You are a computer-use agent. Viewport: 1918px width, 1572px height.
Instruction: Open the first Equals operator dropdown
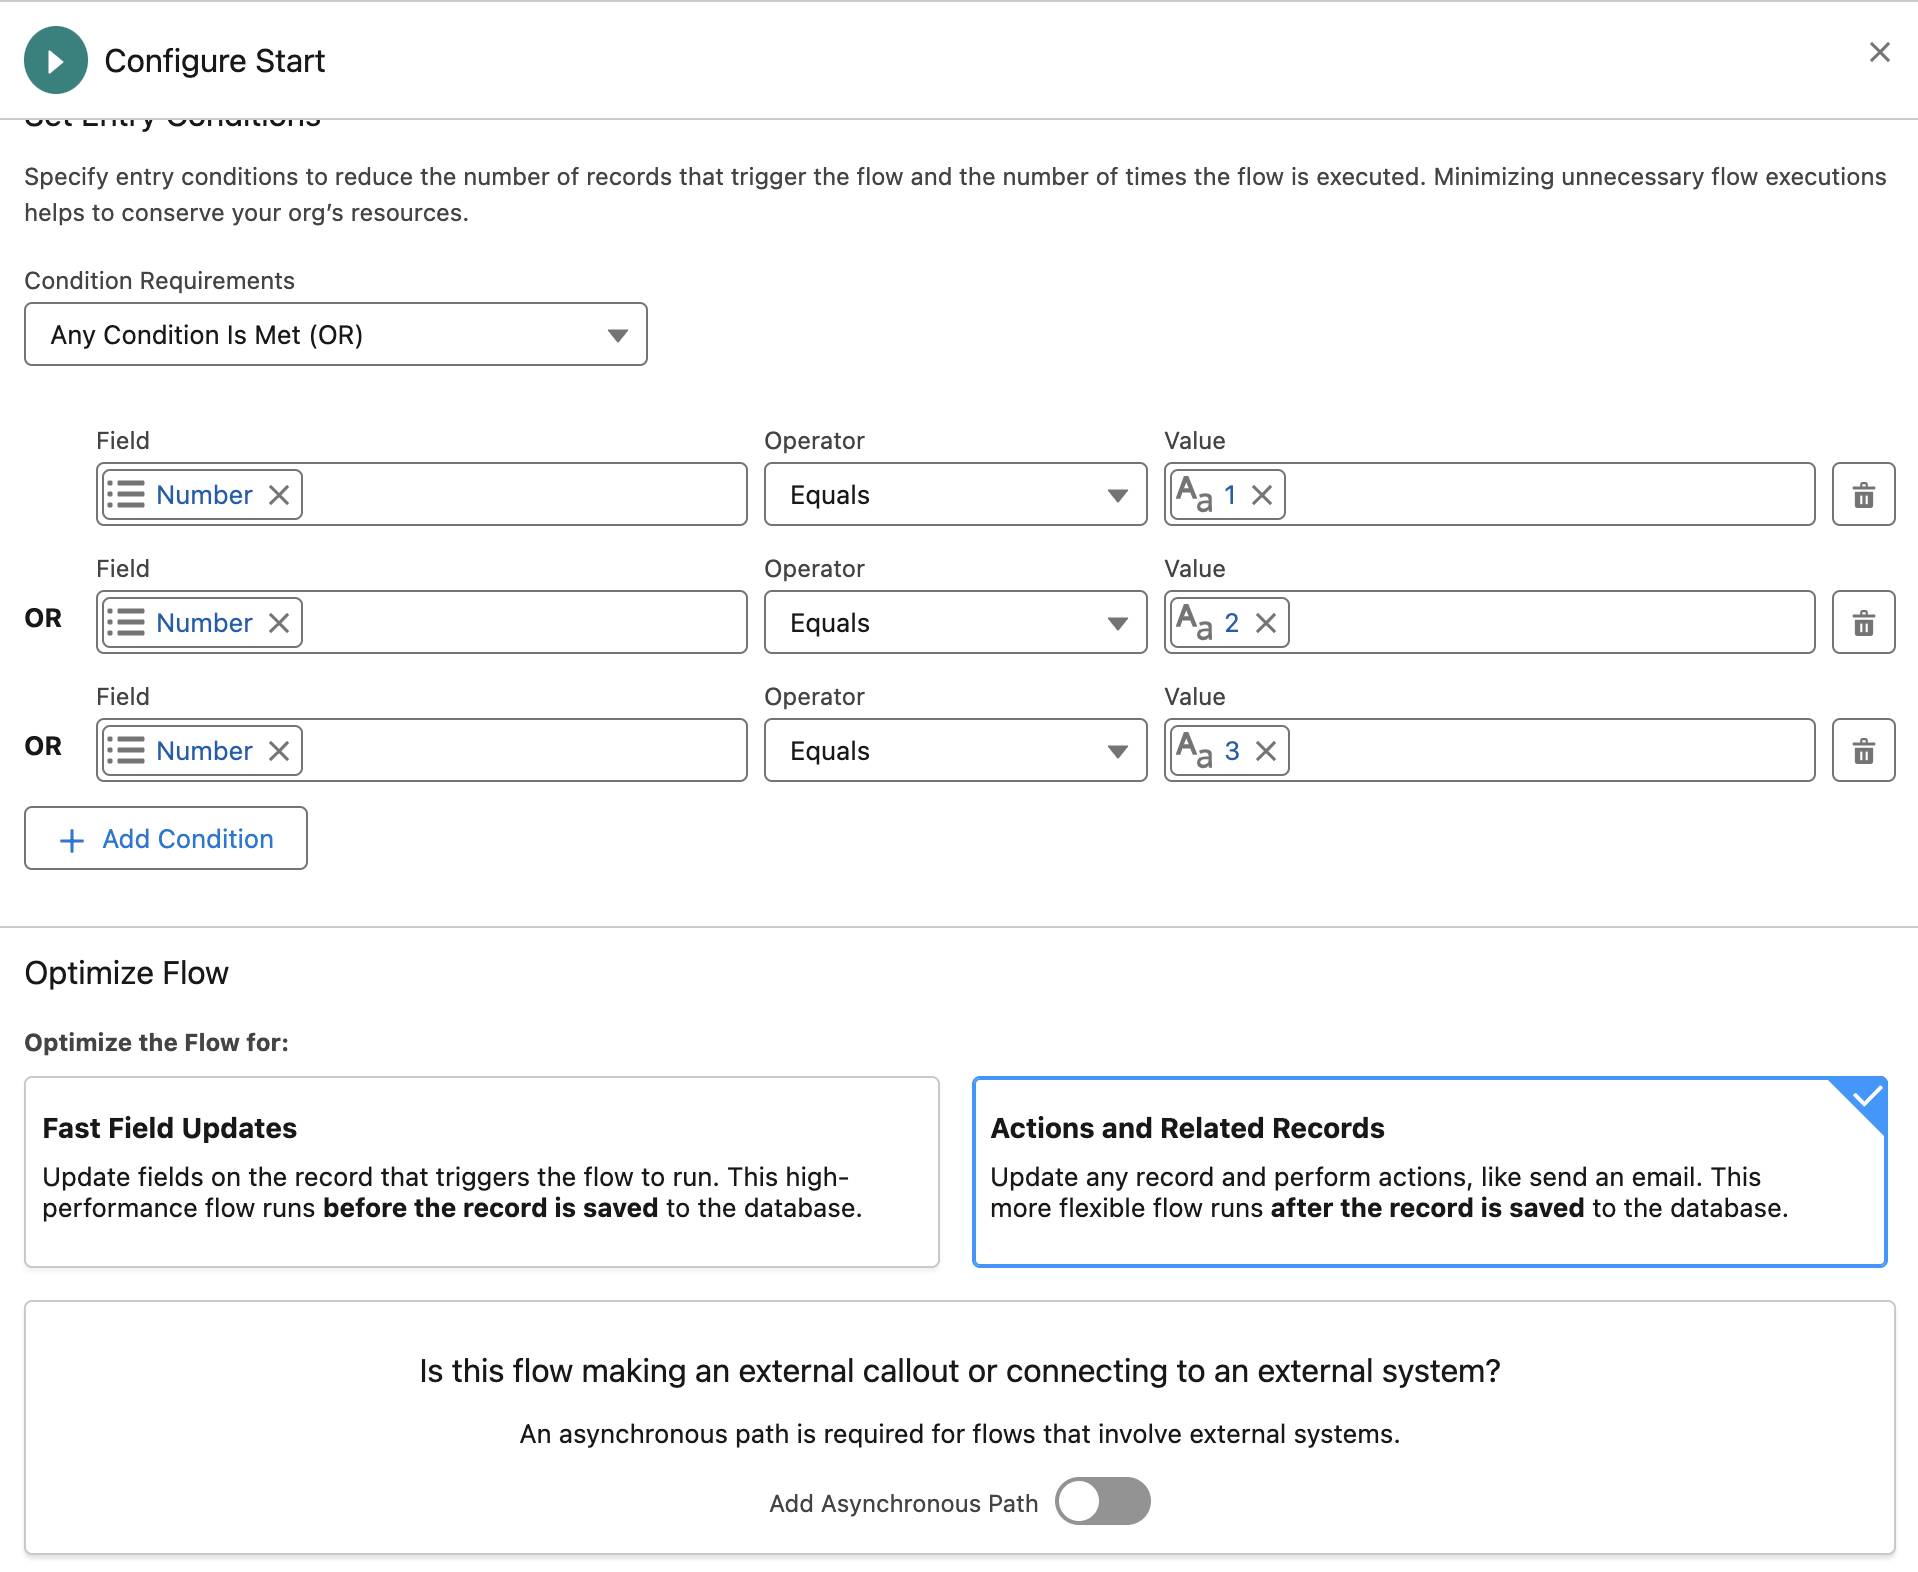pos(955,494)
